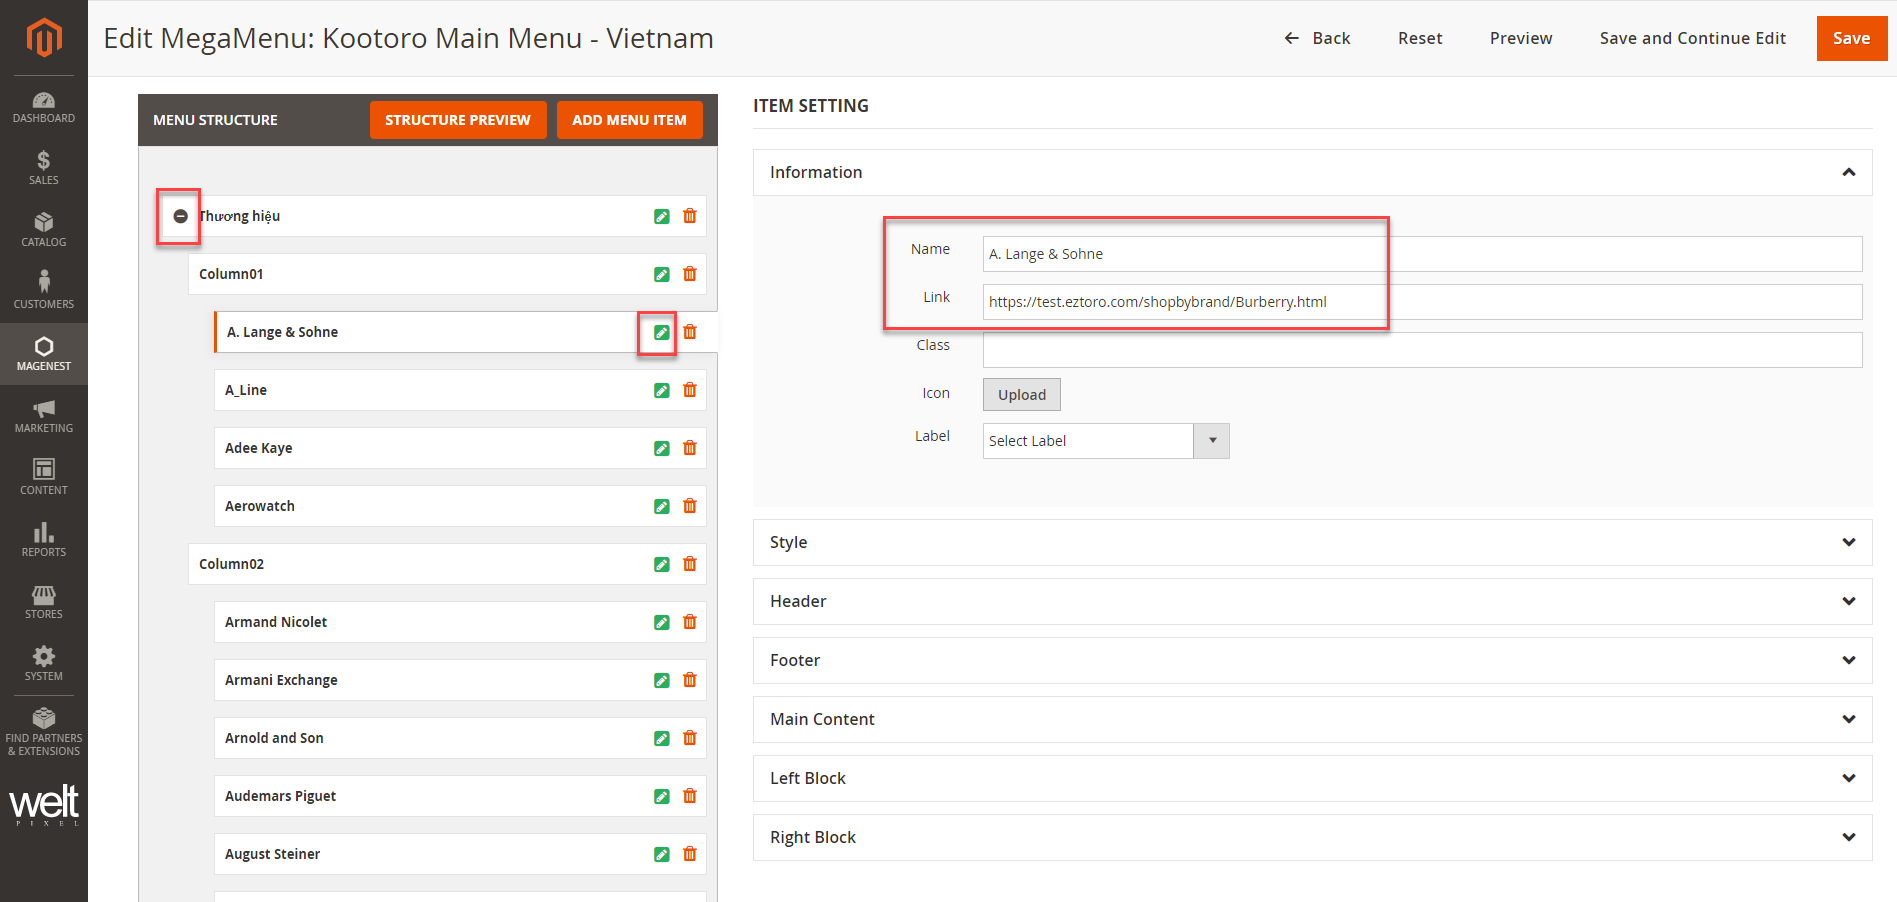Edit the Adee Kaye item
This screenshot has width=1897, height=902.
(x=662, y=448)
